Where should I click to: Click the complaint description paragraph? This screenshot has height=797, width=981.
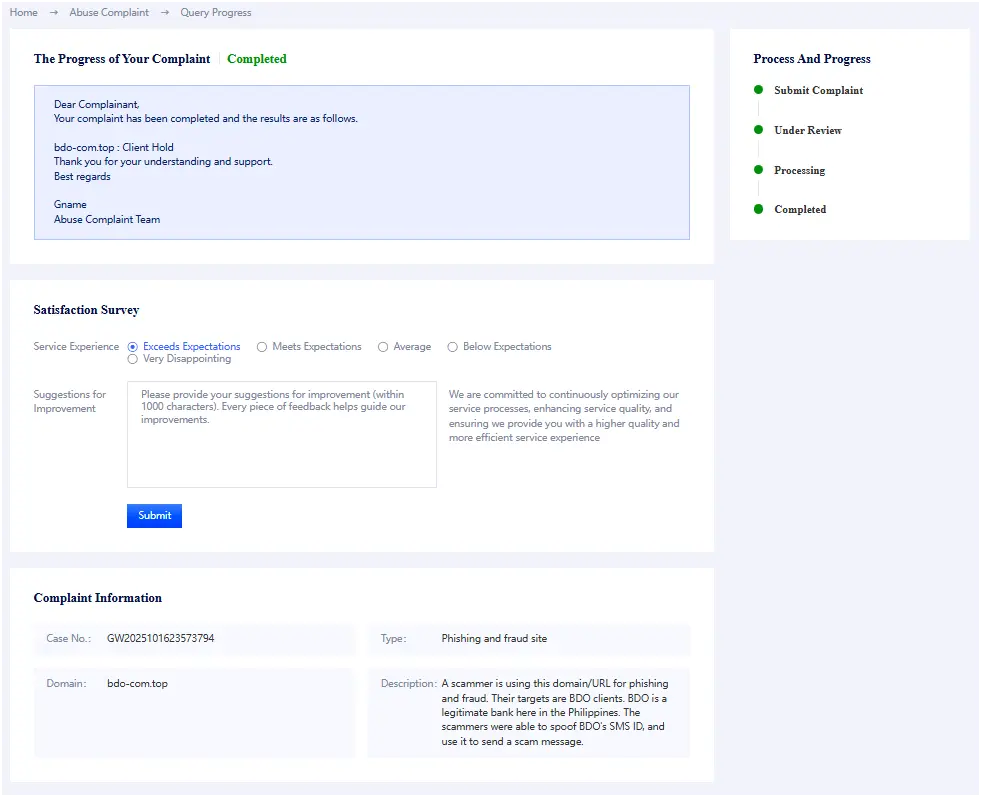coord(555,712)
